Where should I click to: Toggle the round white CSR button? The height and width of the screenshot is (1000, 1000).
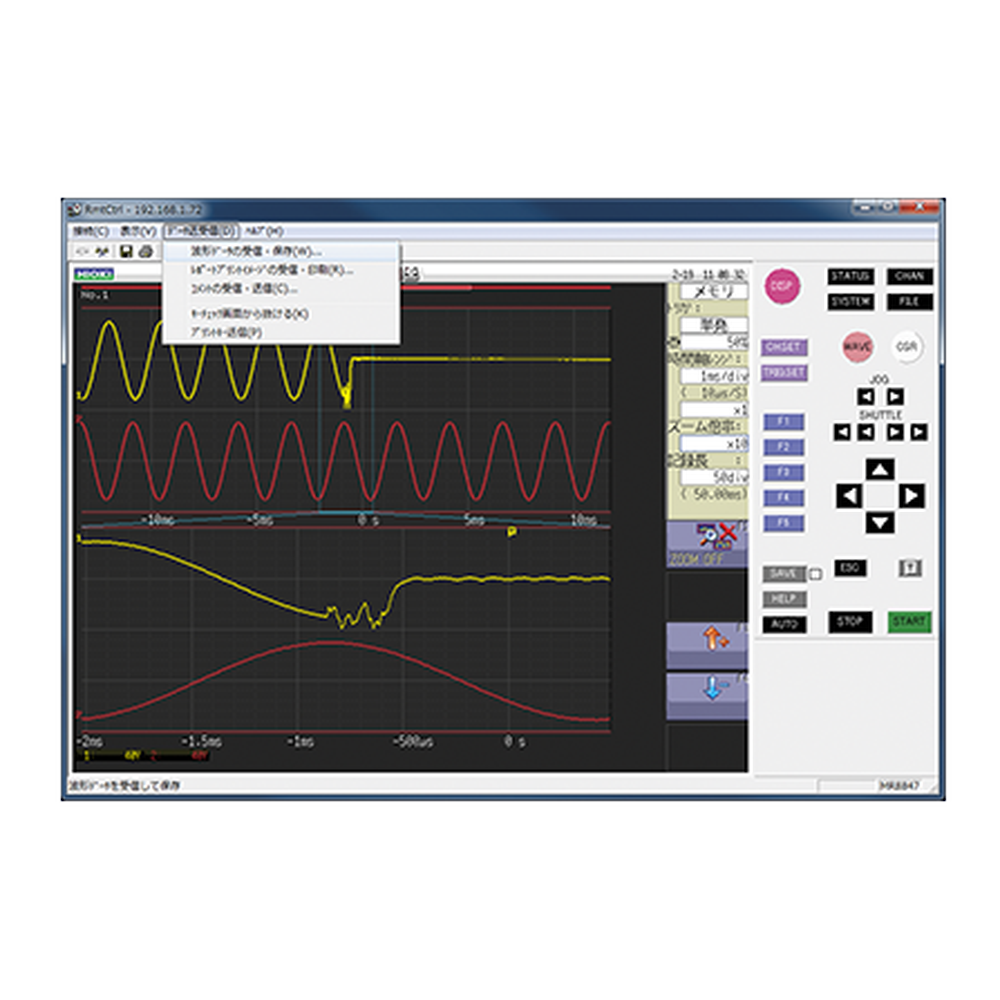(906, 347)
